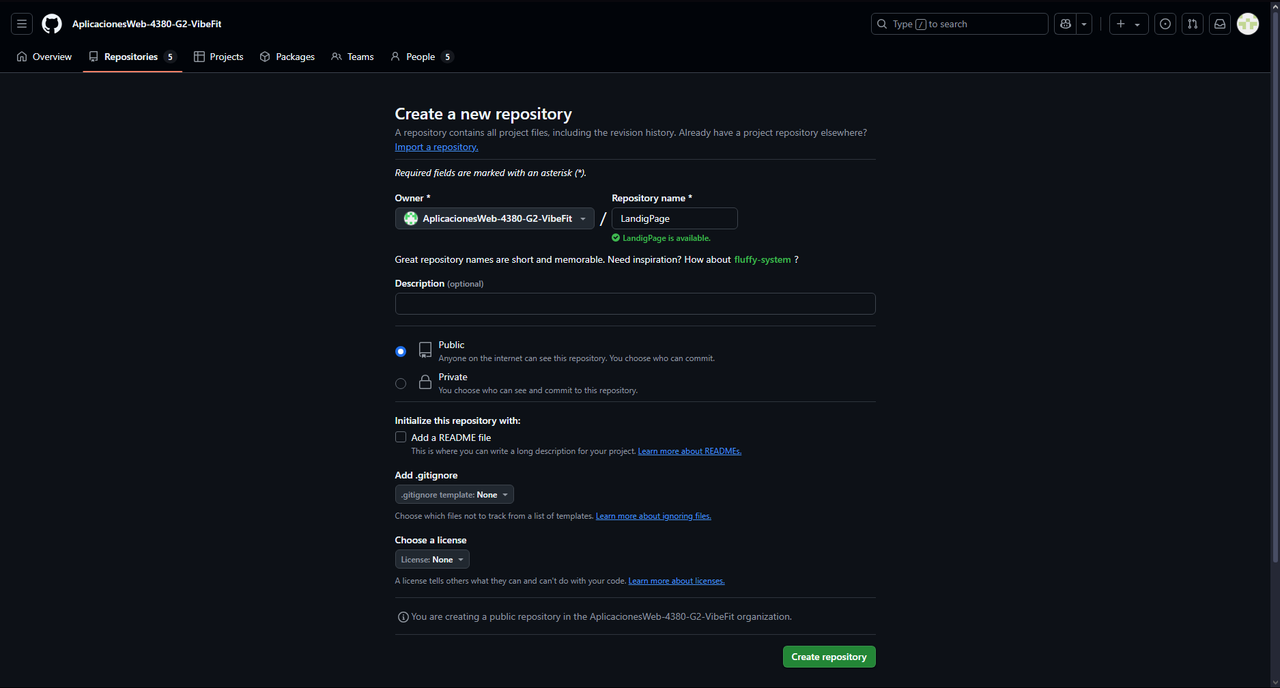Click the AplicacionesWeb-4380-G2-VibeFit organization name in header
This screenshot has width=1280, height=688.
point(147,24)
